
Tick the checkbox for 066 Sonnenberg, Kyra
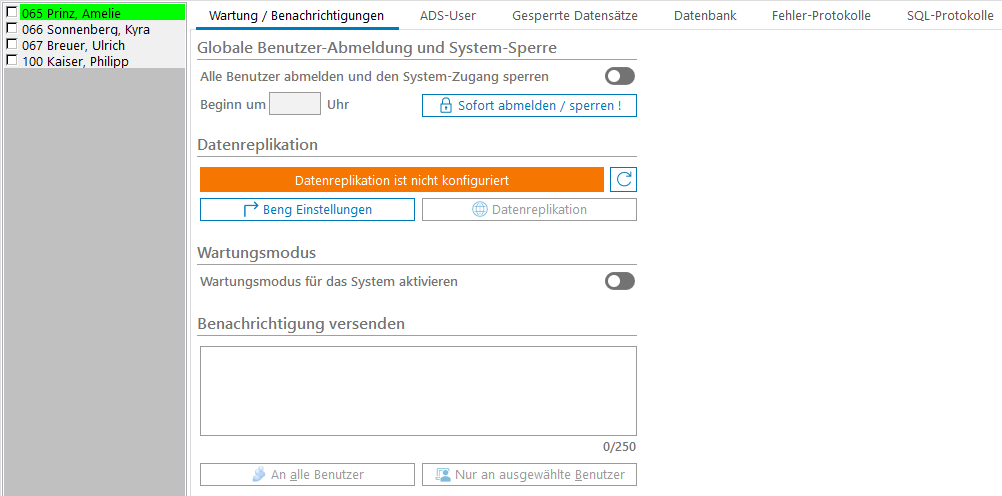(x=12, y=29)
